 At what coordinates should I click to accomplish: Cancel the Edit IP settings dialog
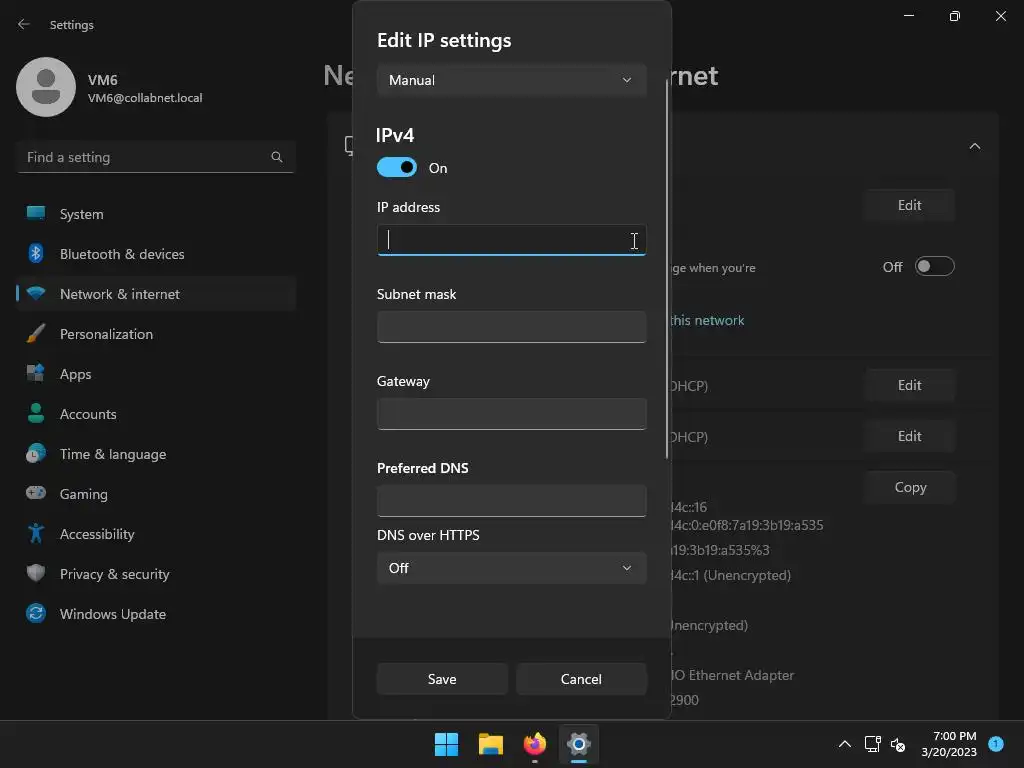pyautogui.click(x=581, y=679)
